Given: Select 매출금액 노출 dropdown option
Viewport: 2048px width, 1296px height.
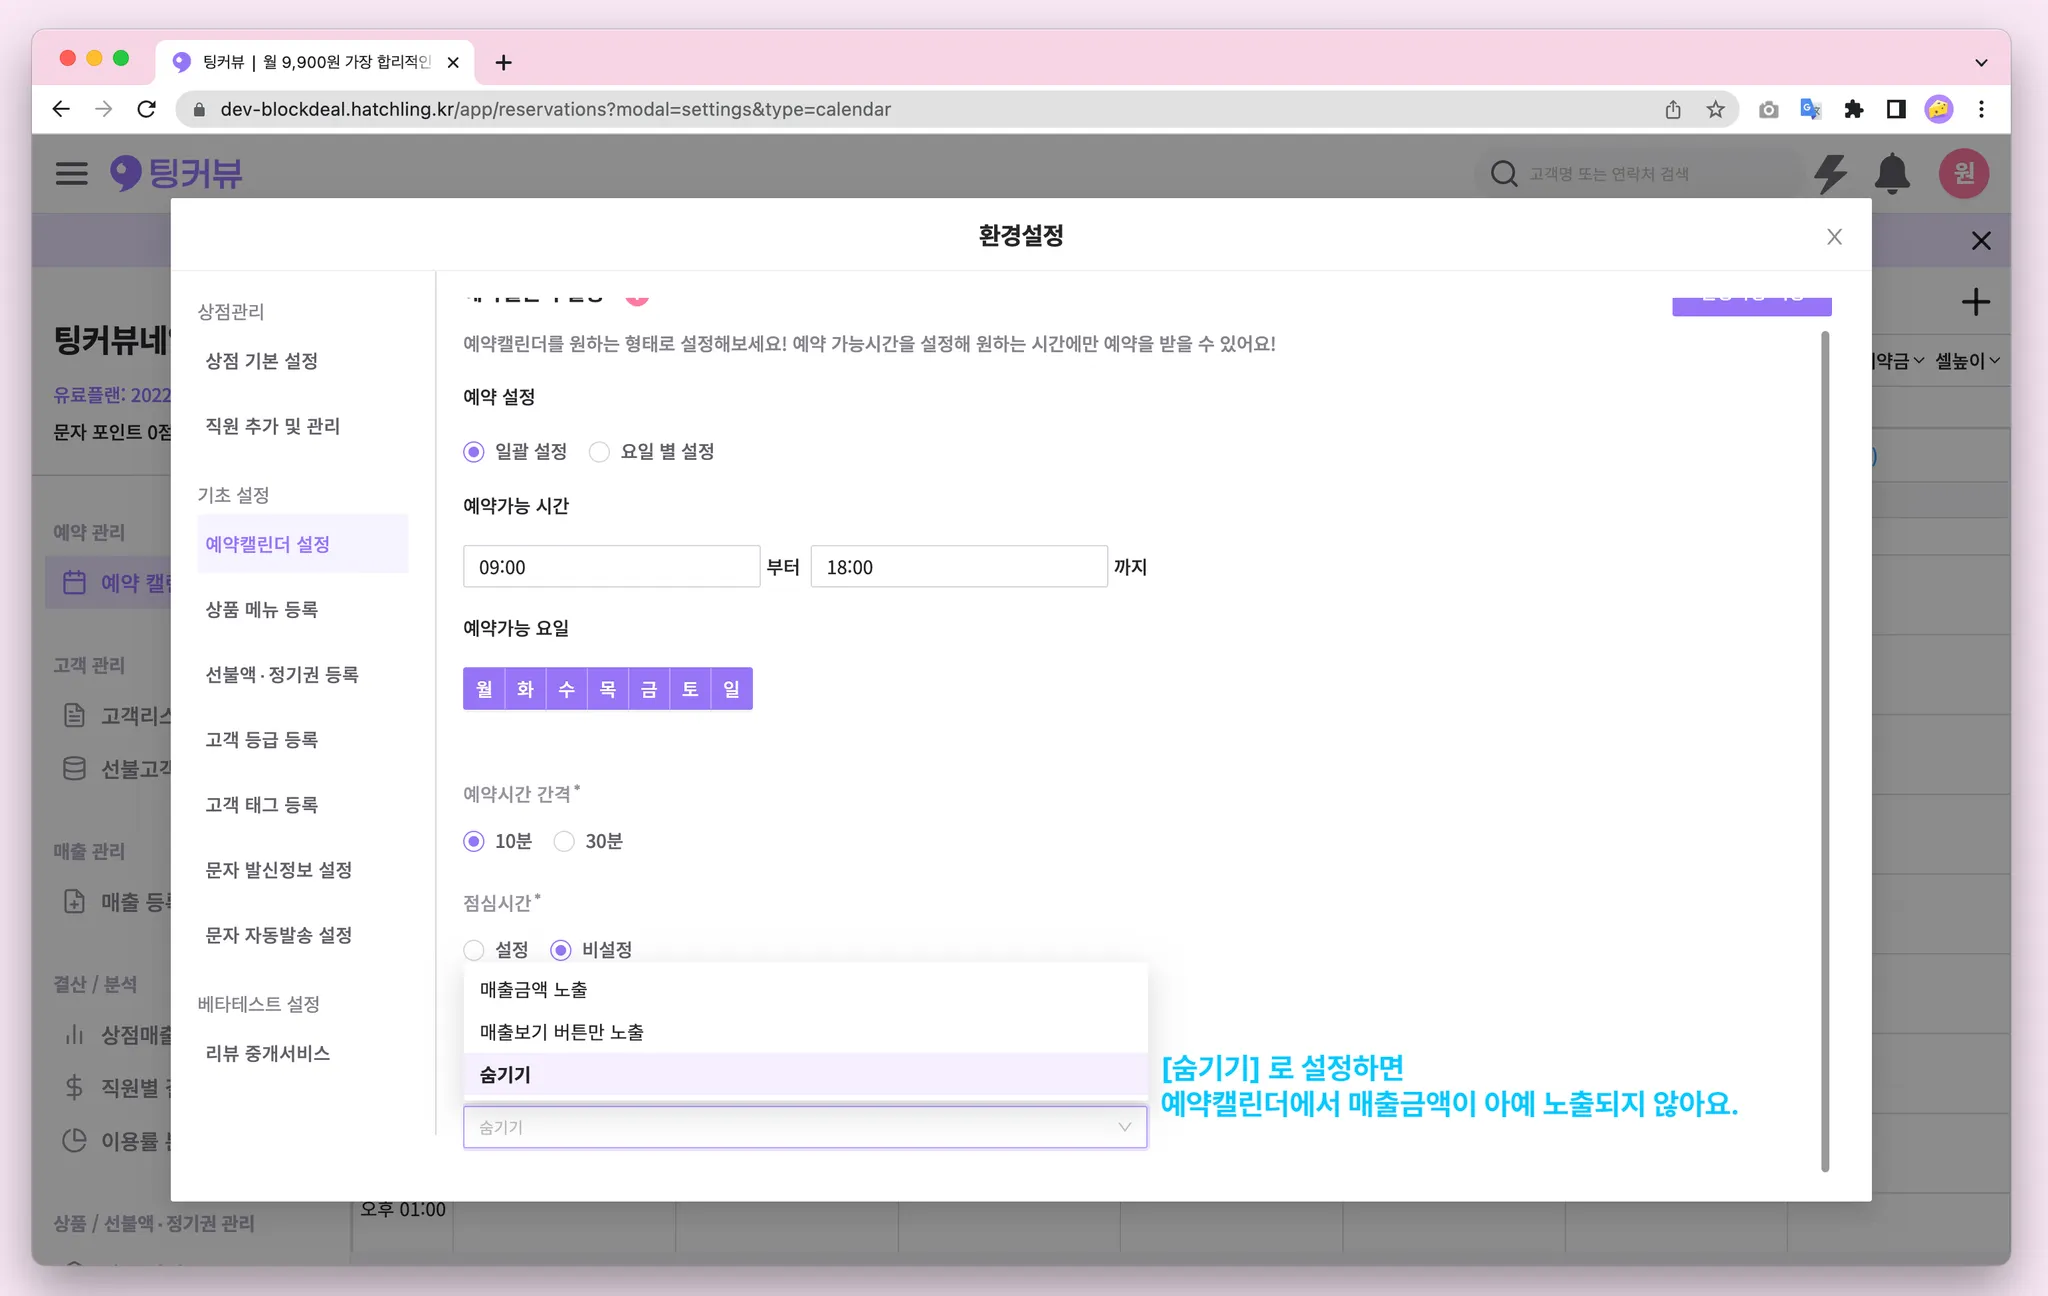Looking at the screenshot, I should pos(534,990).
